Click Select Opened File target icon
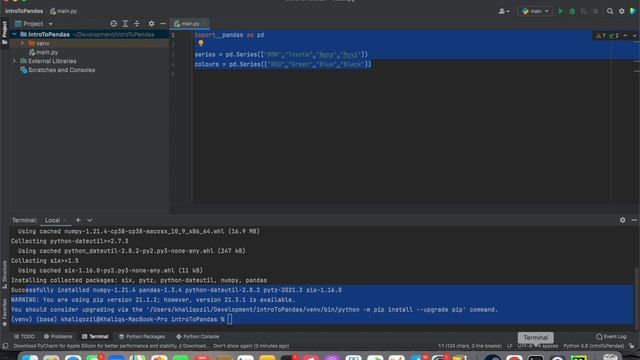Image resolution: width=640 pixels, height=360 pixels. point(113,24)
